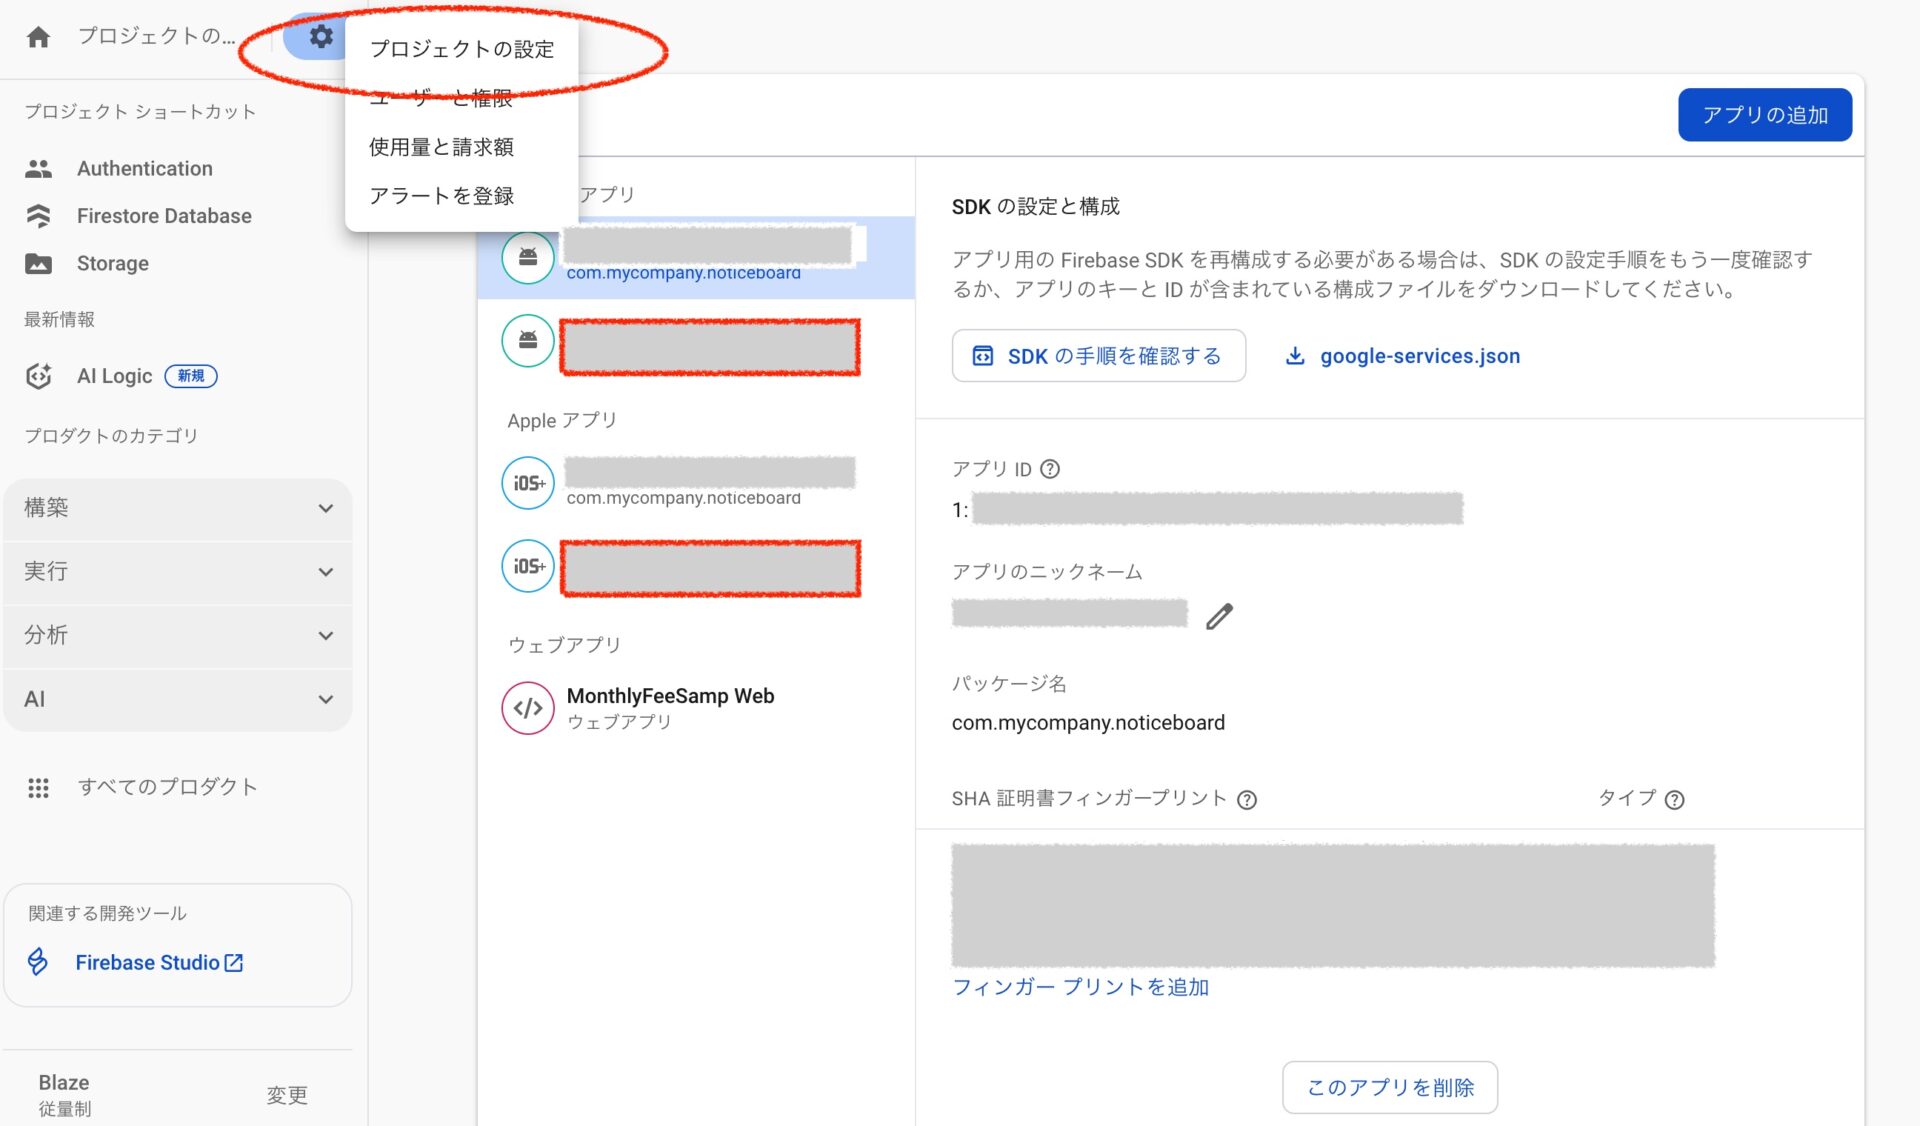Click the help icon next to アプリ ID
This screenshot has width=1920, height=1126.
click(1050, 469)
